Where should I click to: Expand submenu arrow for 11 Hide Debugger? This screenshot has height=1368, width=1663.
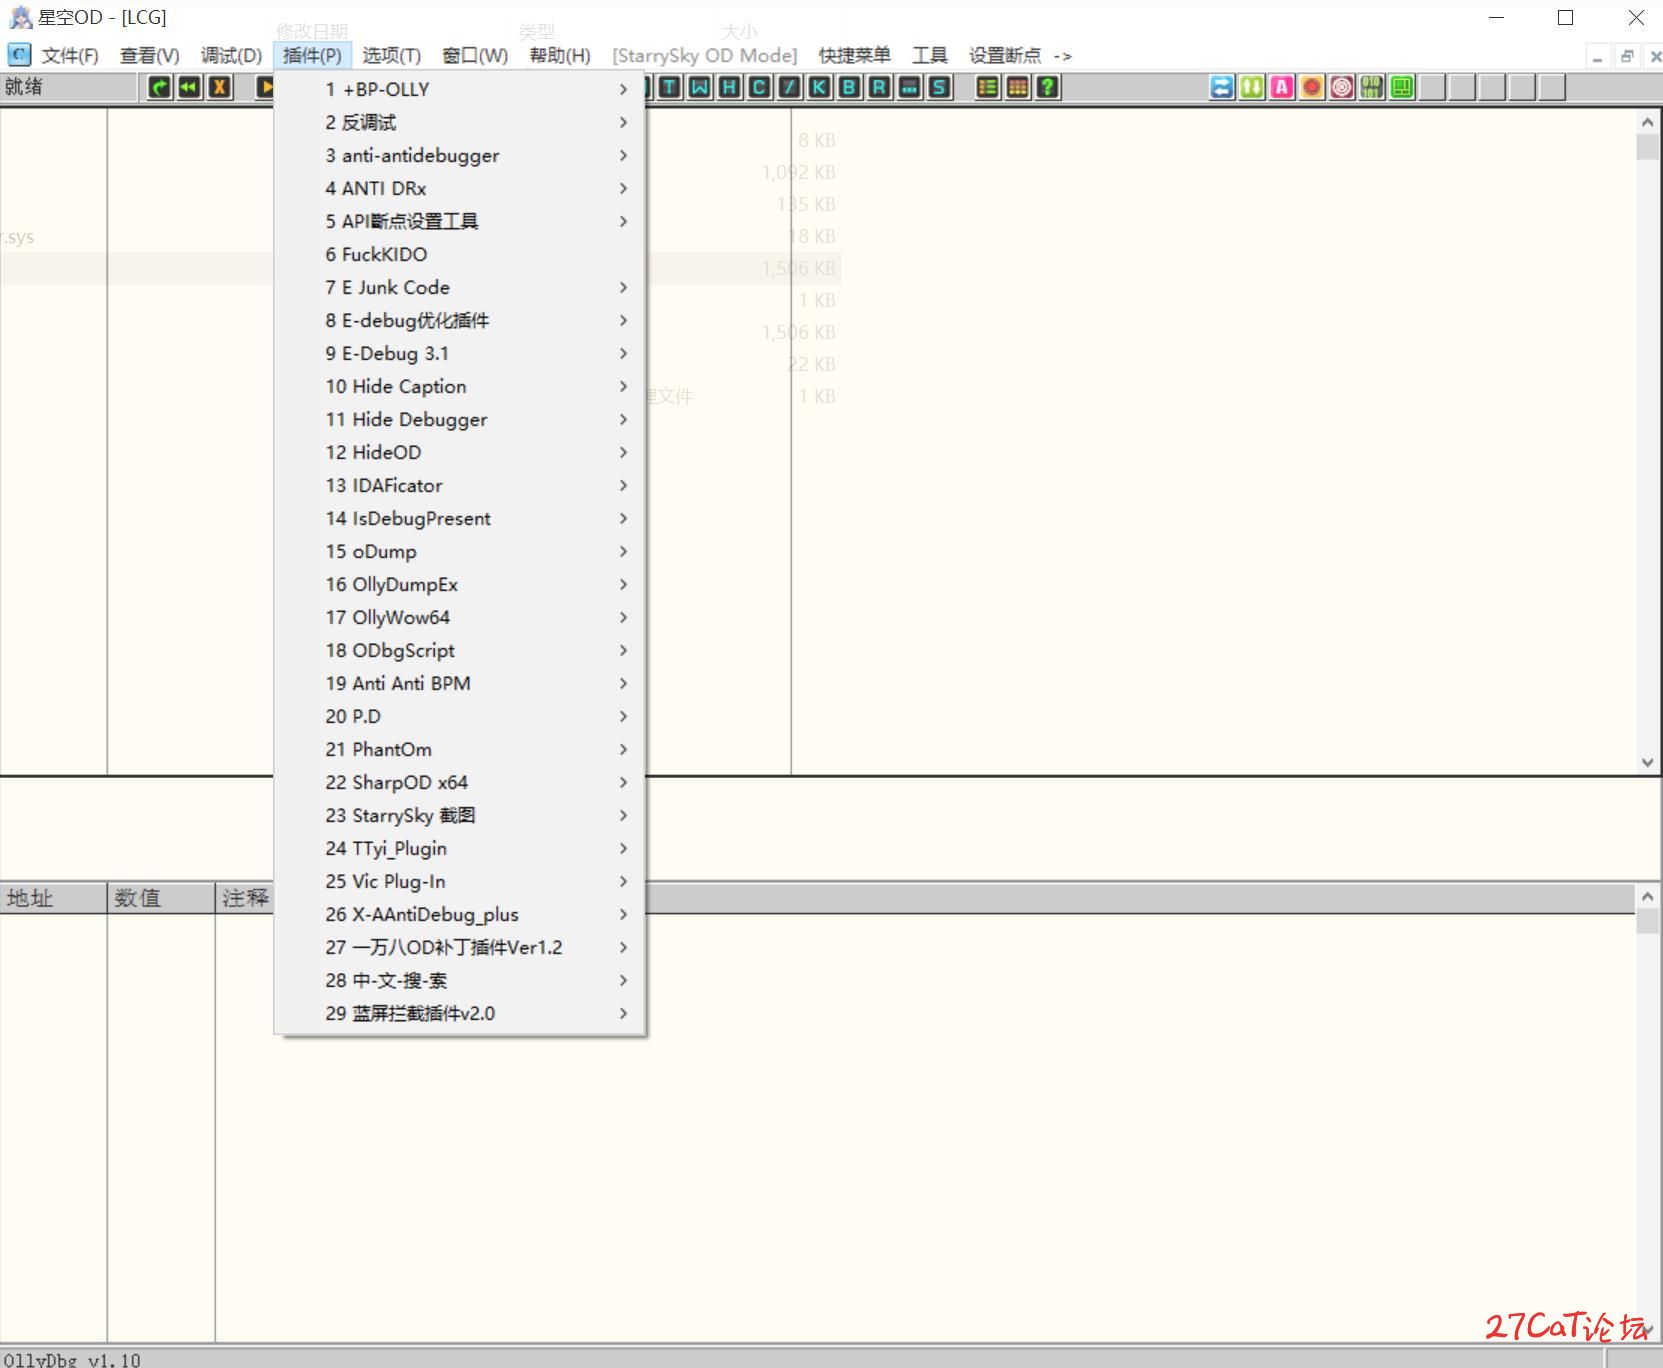[x=623, y=419]
